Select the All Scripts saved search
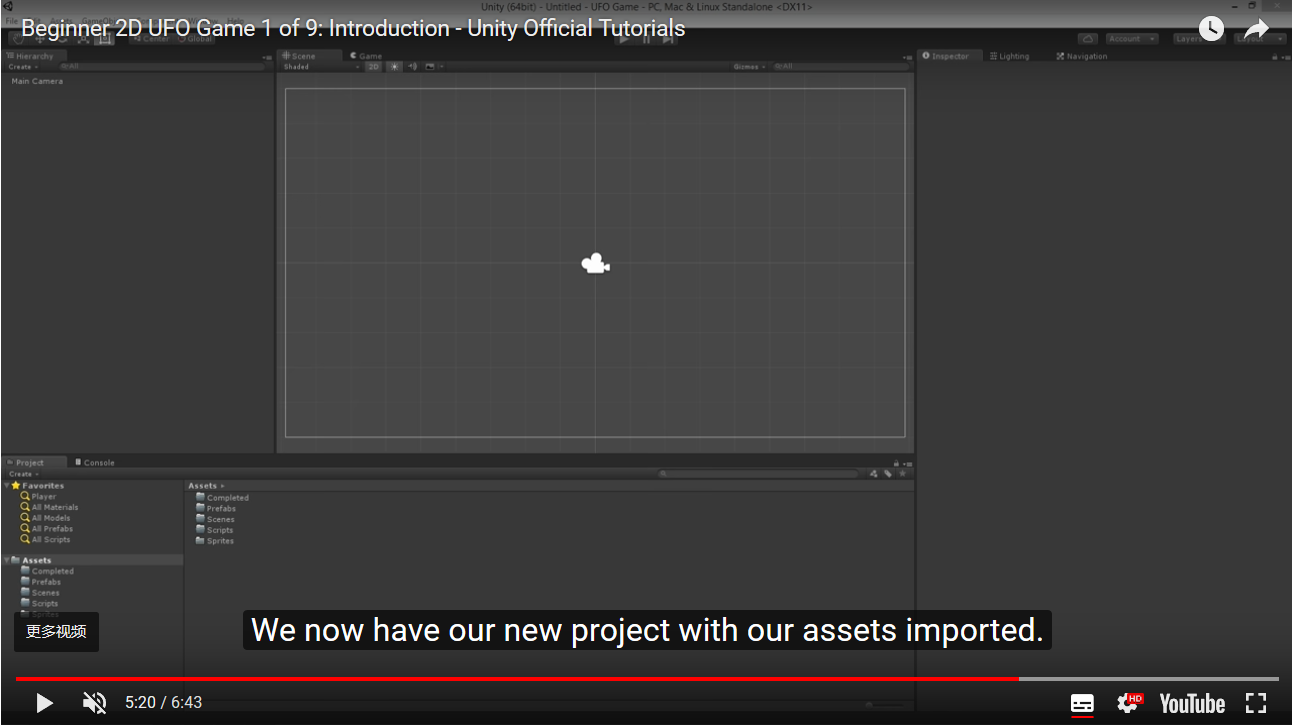Viewport: 1292px width, 725px height. click(x=45, y=540)
